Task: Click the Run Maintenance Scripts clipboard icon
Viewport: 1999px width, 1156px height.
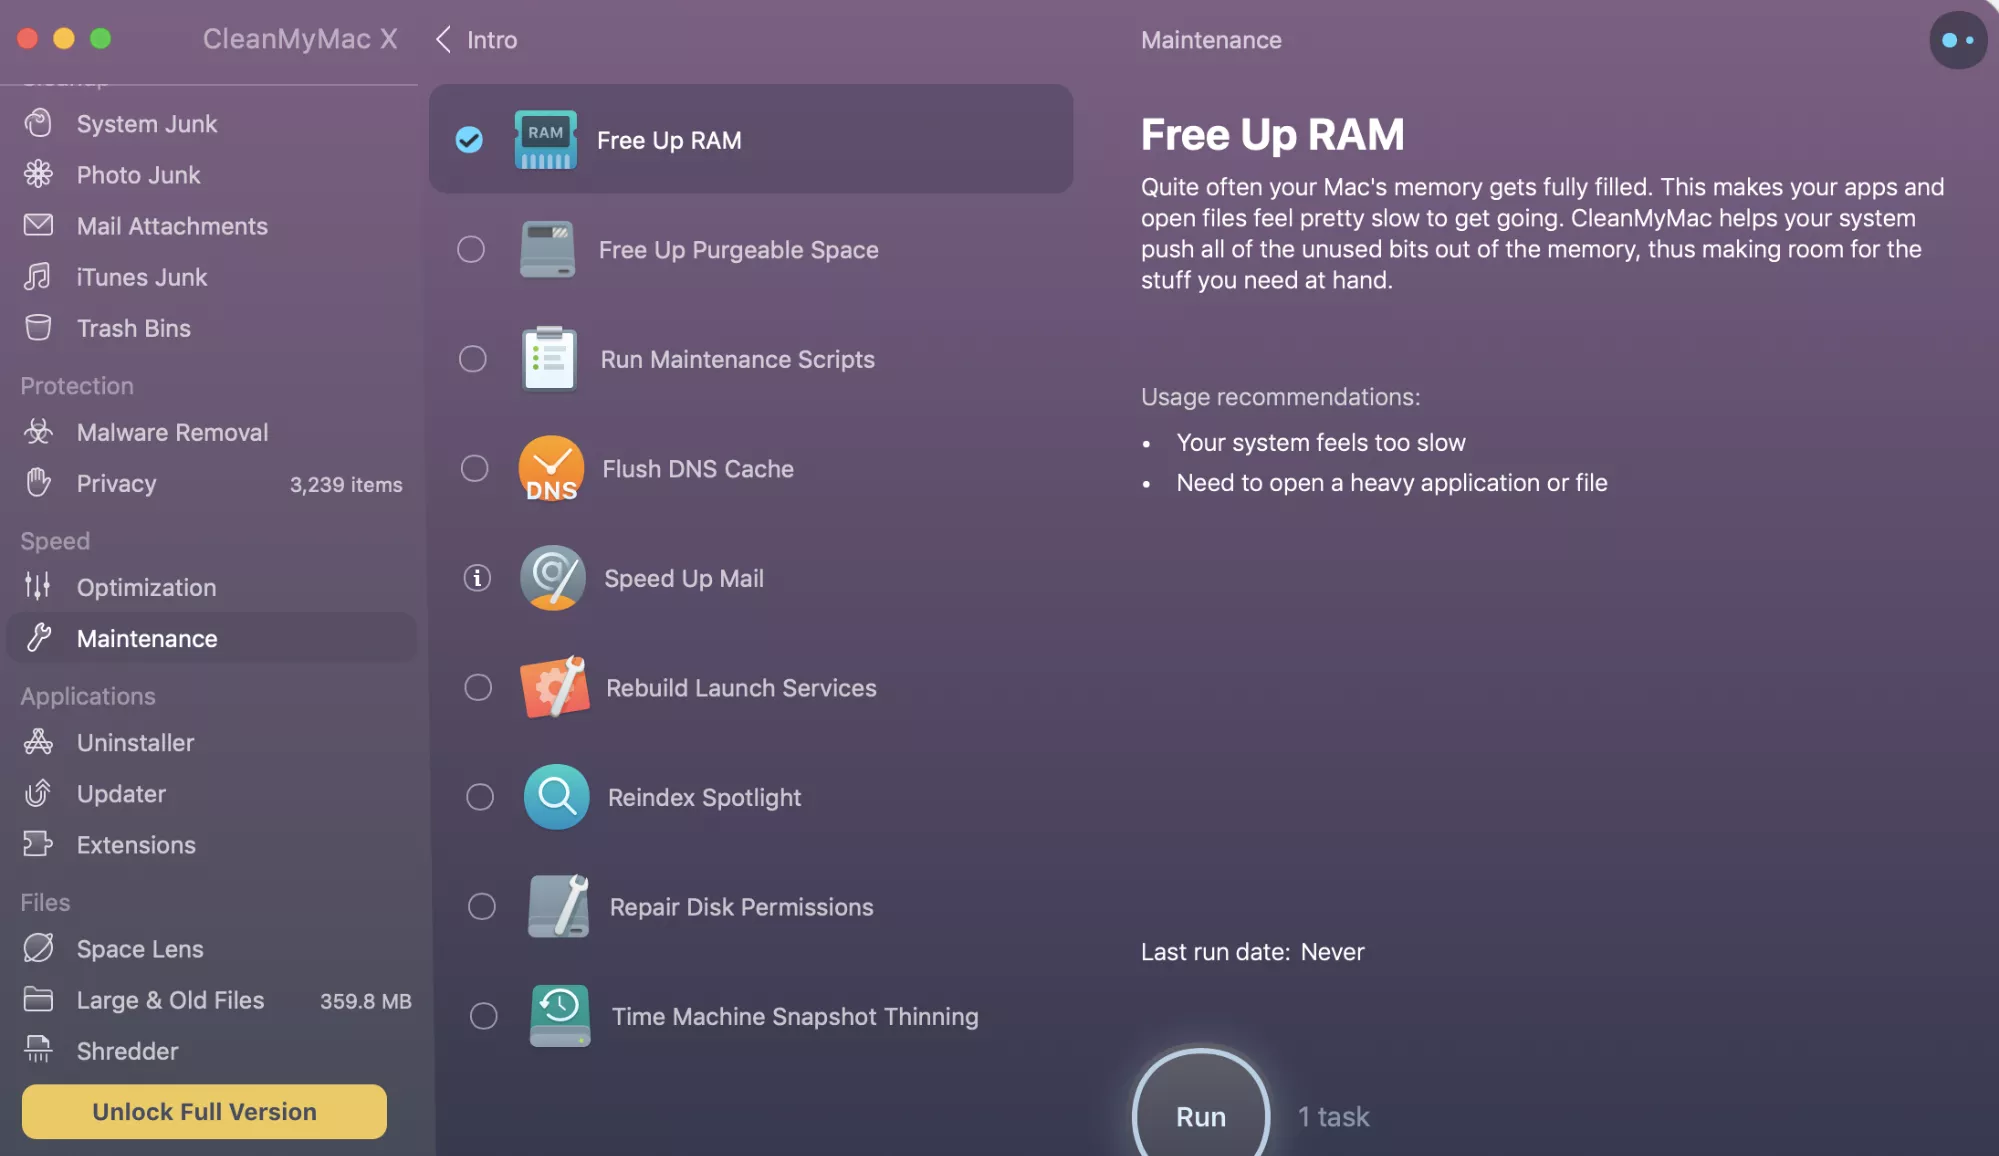Action: 549,358
